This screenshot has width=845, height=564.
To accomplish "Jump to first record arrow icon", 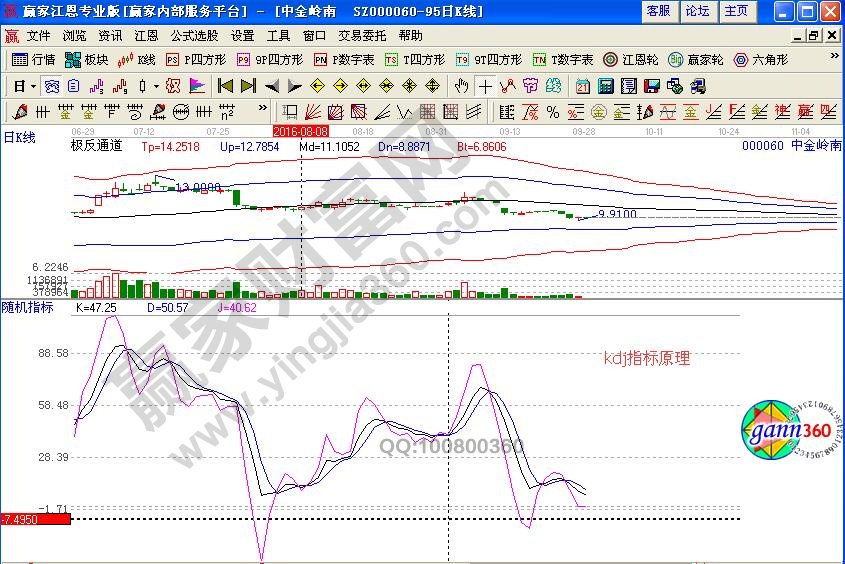I will (226, 85).
